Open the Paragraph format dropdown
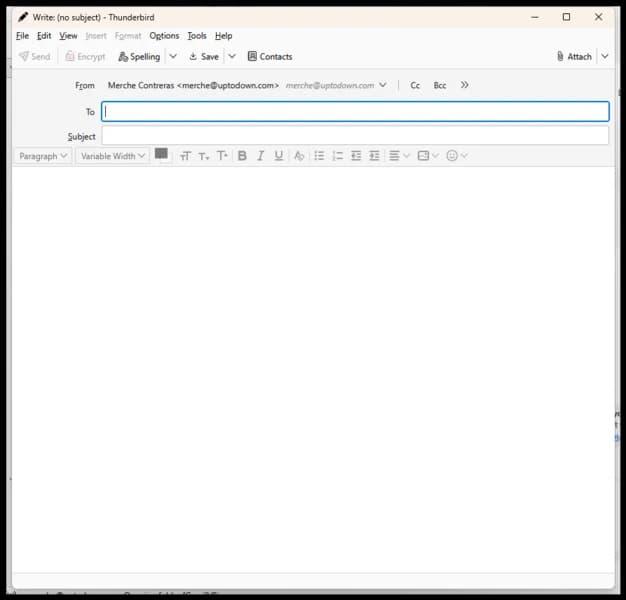Screen dimensions: 626x600 (43, 156)
